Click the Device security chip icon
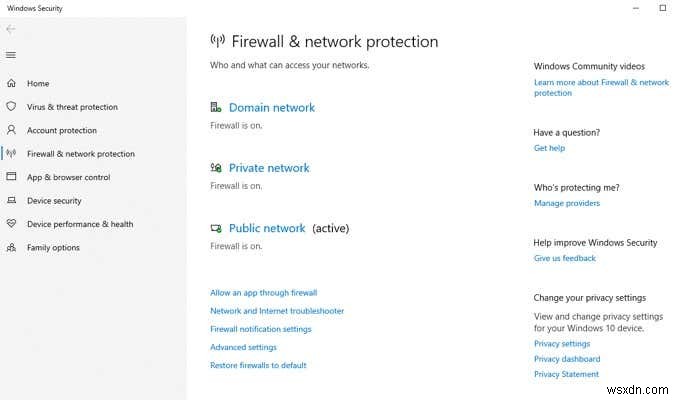This screenshot has width=680, height=400. tap(11, 201)
